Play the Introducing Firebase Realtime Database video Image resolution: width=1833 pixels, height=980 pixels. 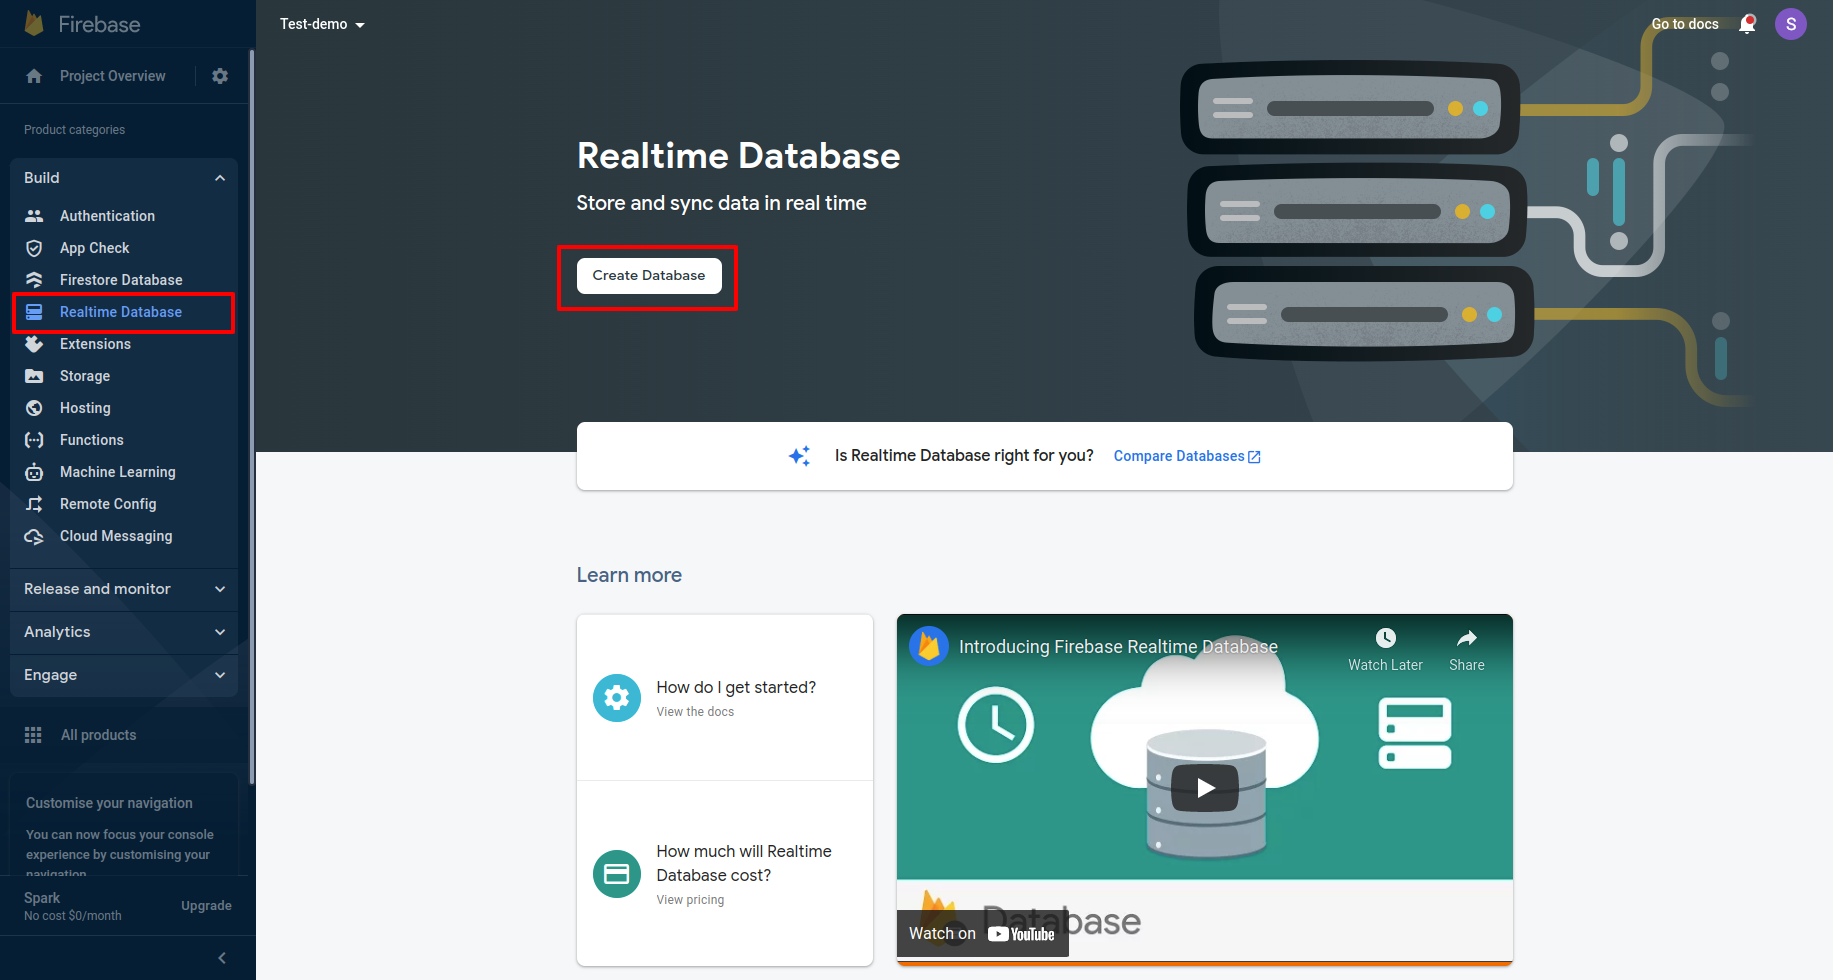click(1204, 787)
